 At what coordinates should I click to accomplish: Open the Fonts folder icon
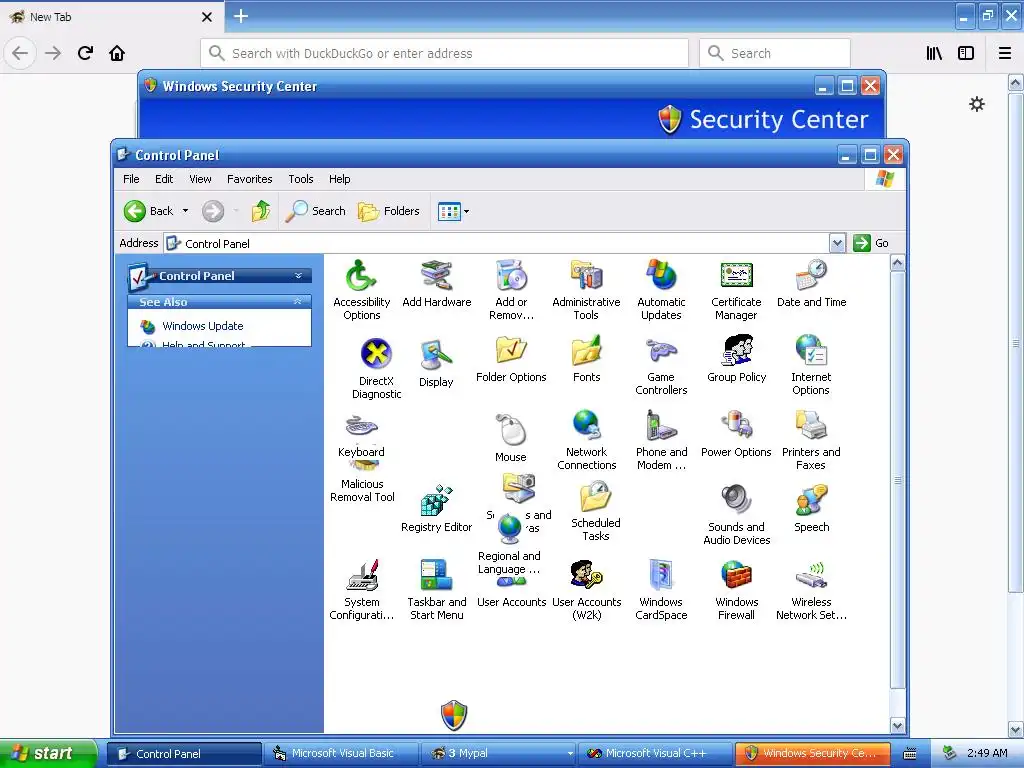click(586, 359)
